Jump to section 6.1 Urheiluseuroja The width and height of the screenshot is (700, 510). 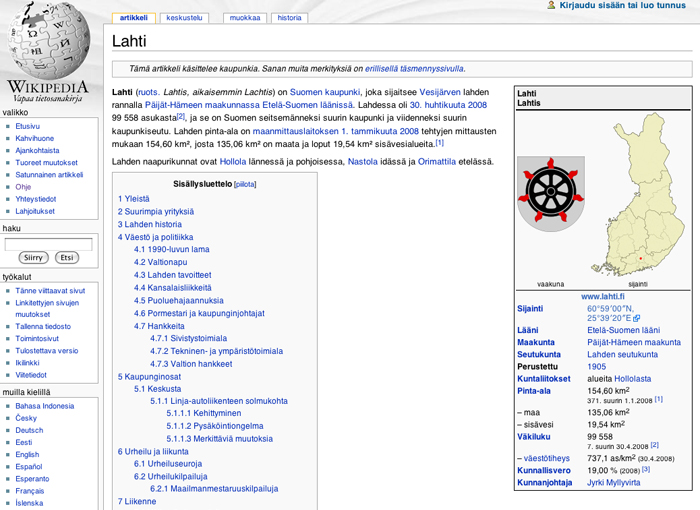click(168, 464)
